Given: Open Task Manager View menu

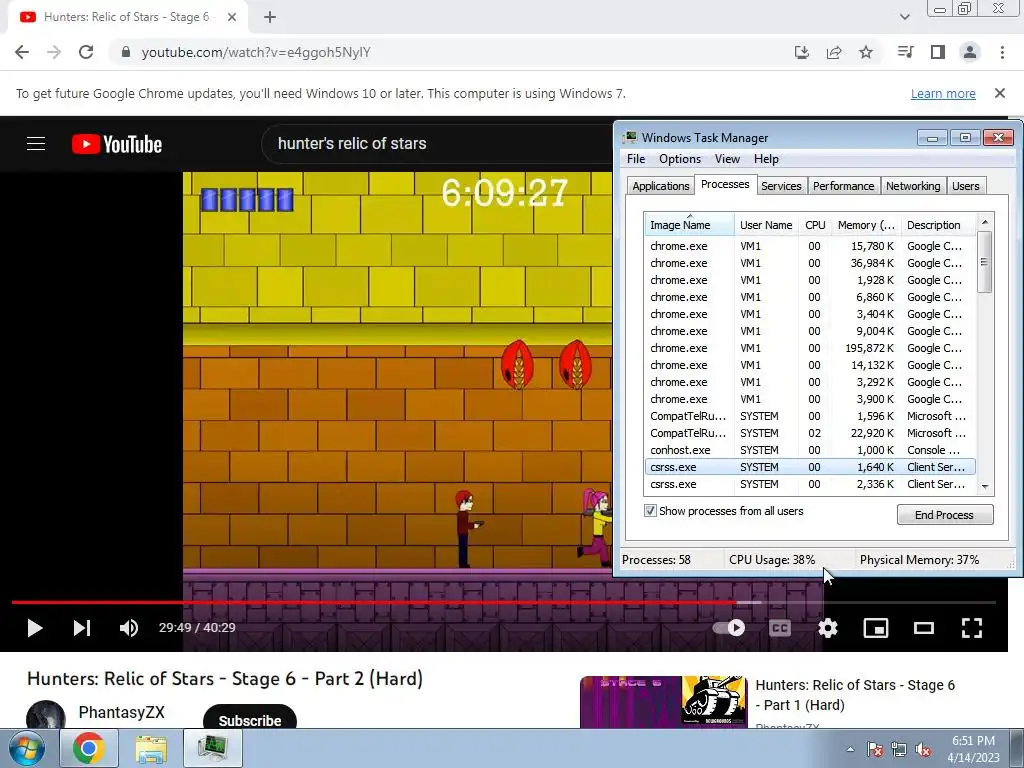Looking at the screenshot, I should 727,159.
